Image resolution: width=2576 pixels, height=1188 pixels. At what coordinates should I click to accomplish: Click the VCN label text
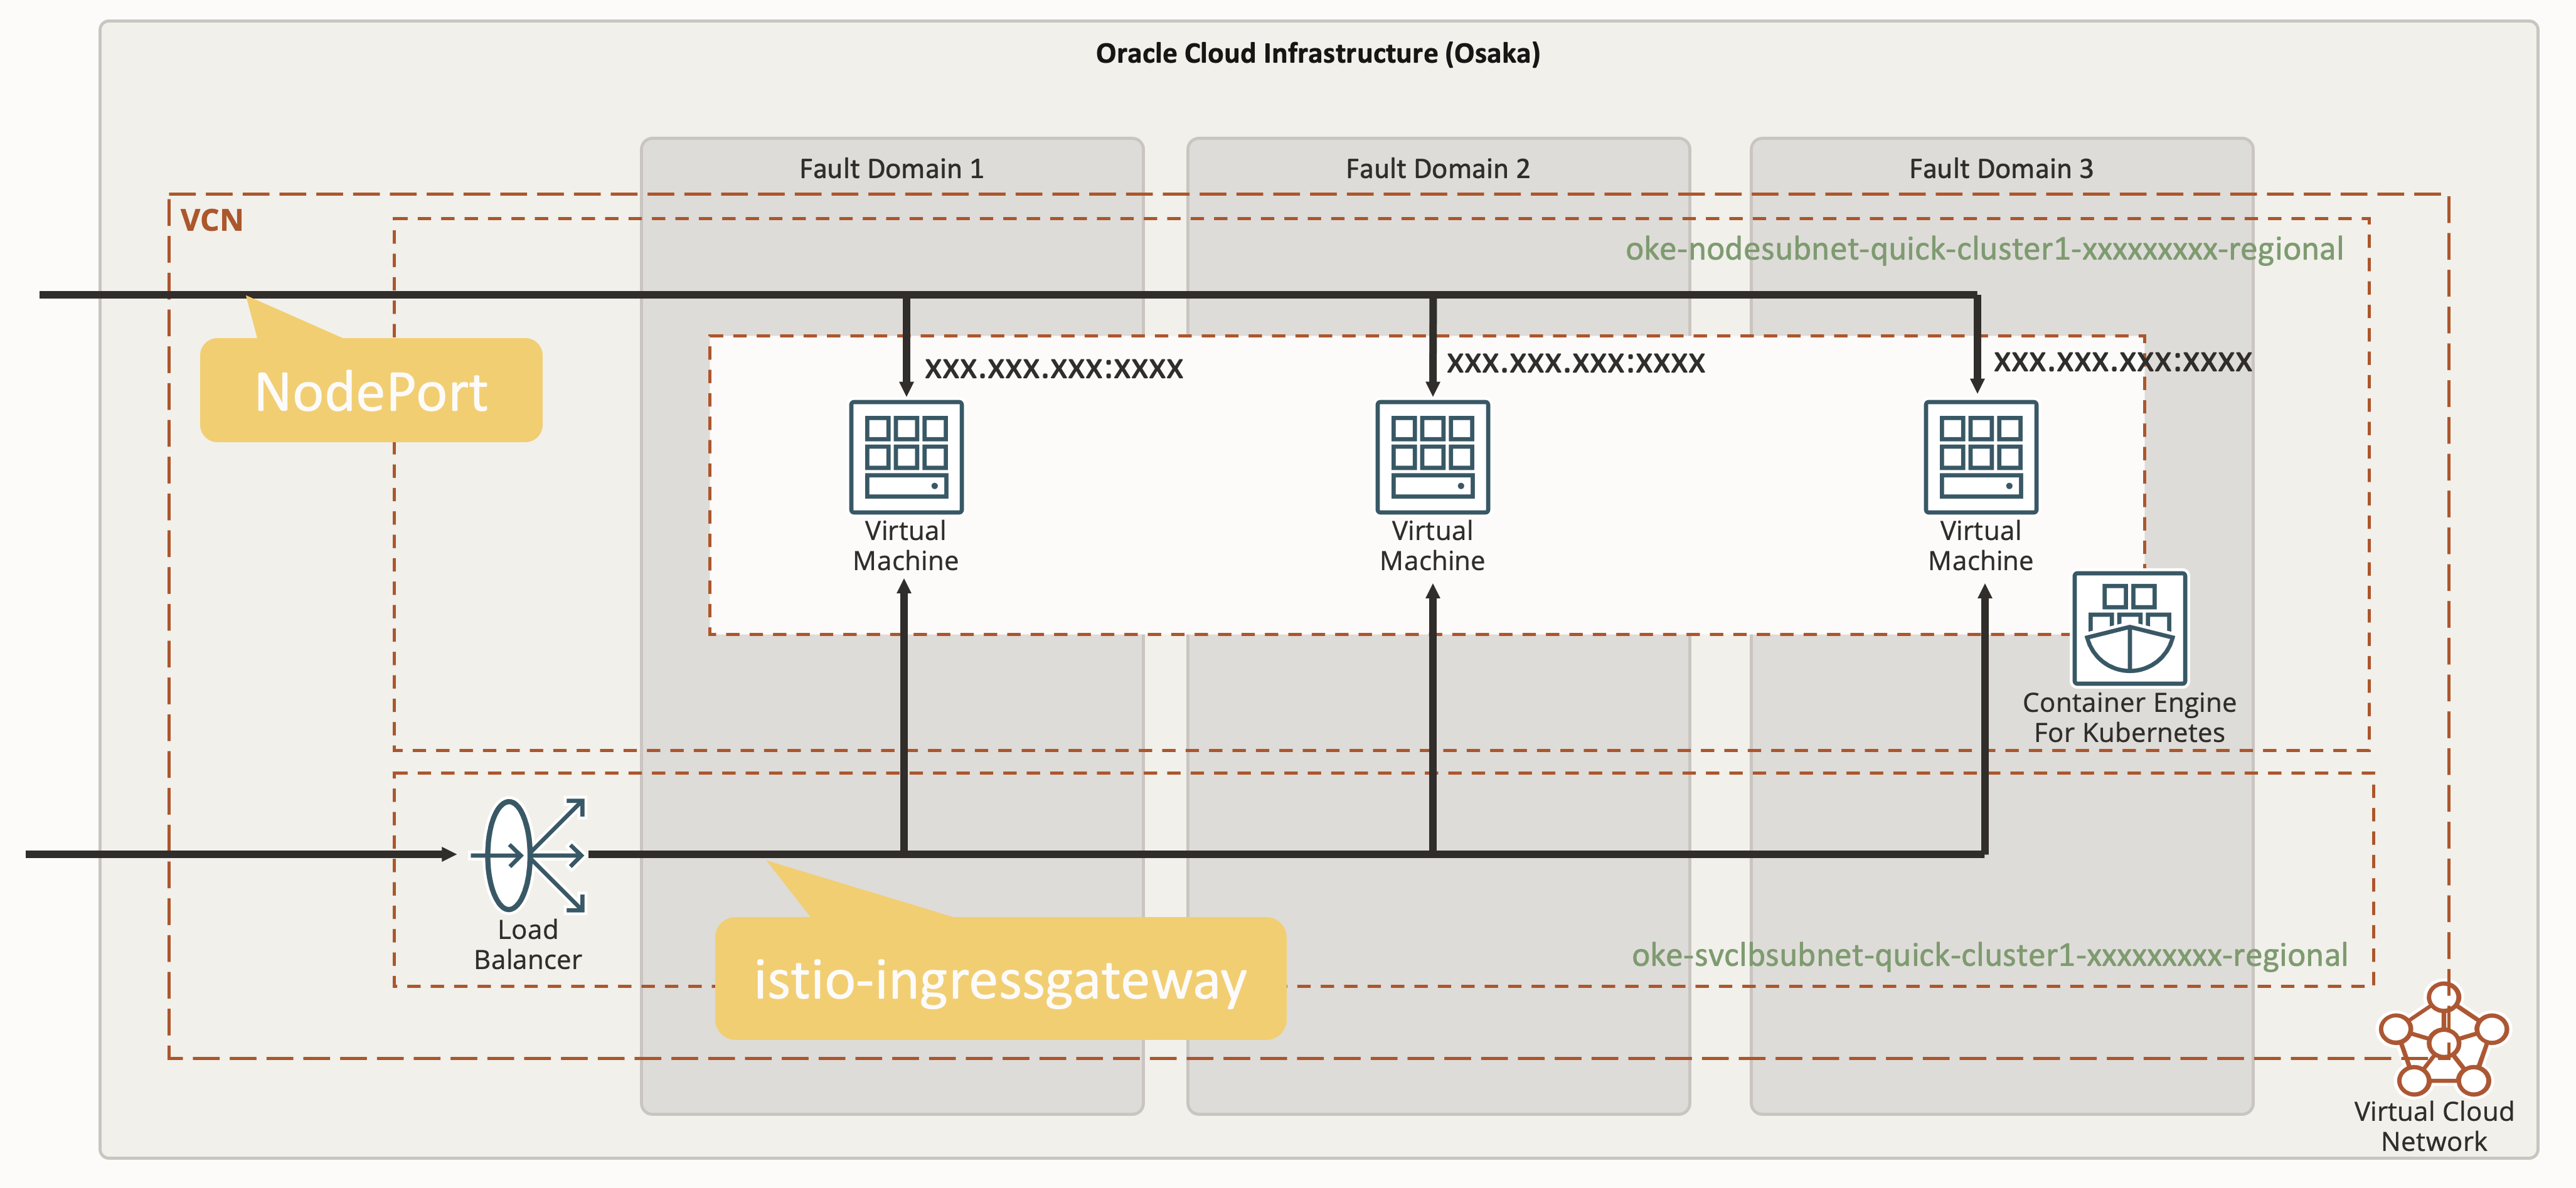[211, 220]
